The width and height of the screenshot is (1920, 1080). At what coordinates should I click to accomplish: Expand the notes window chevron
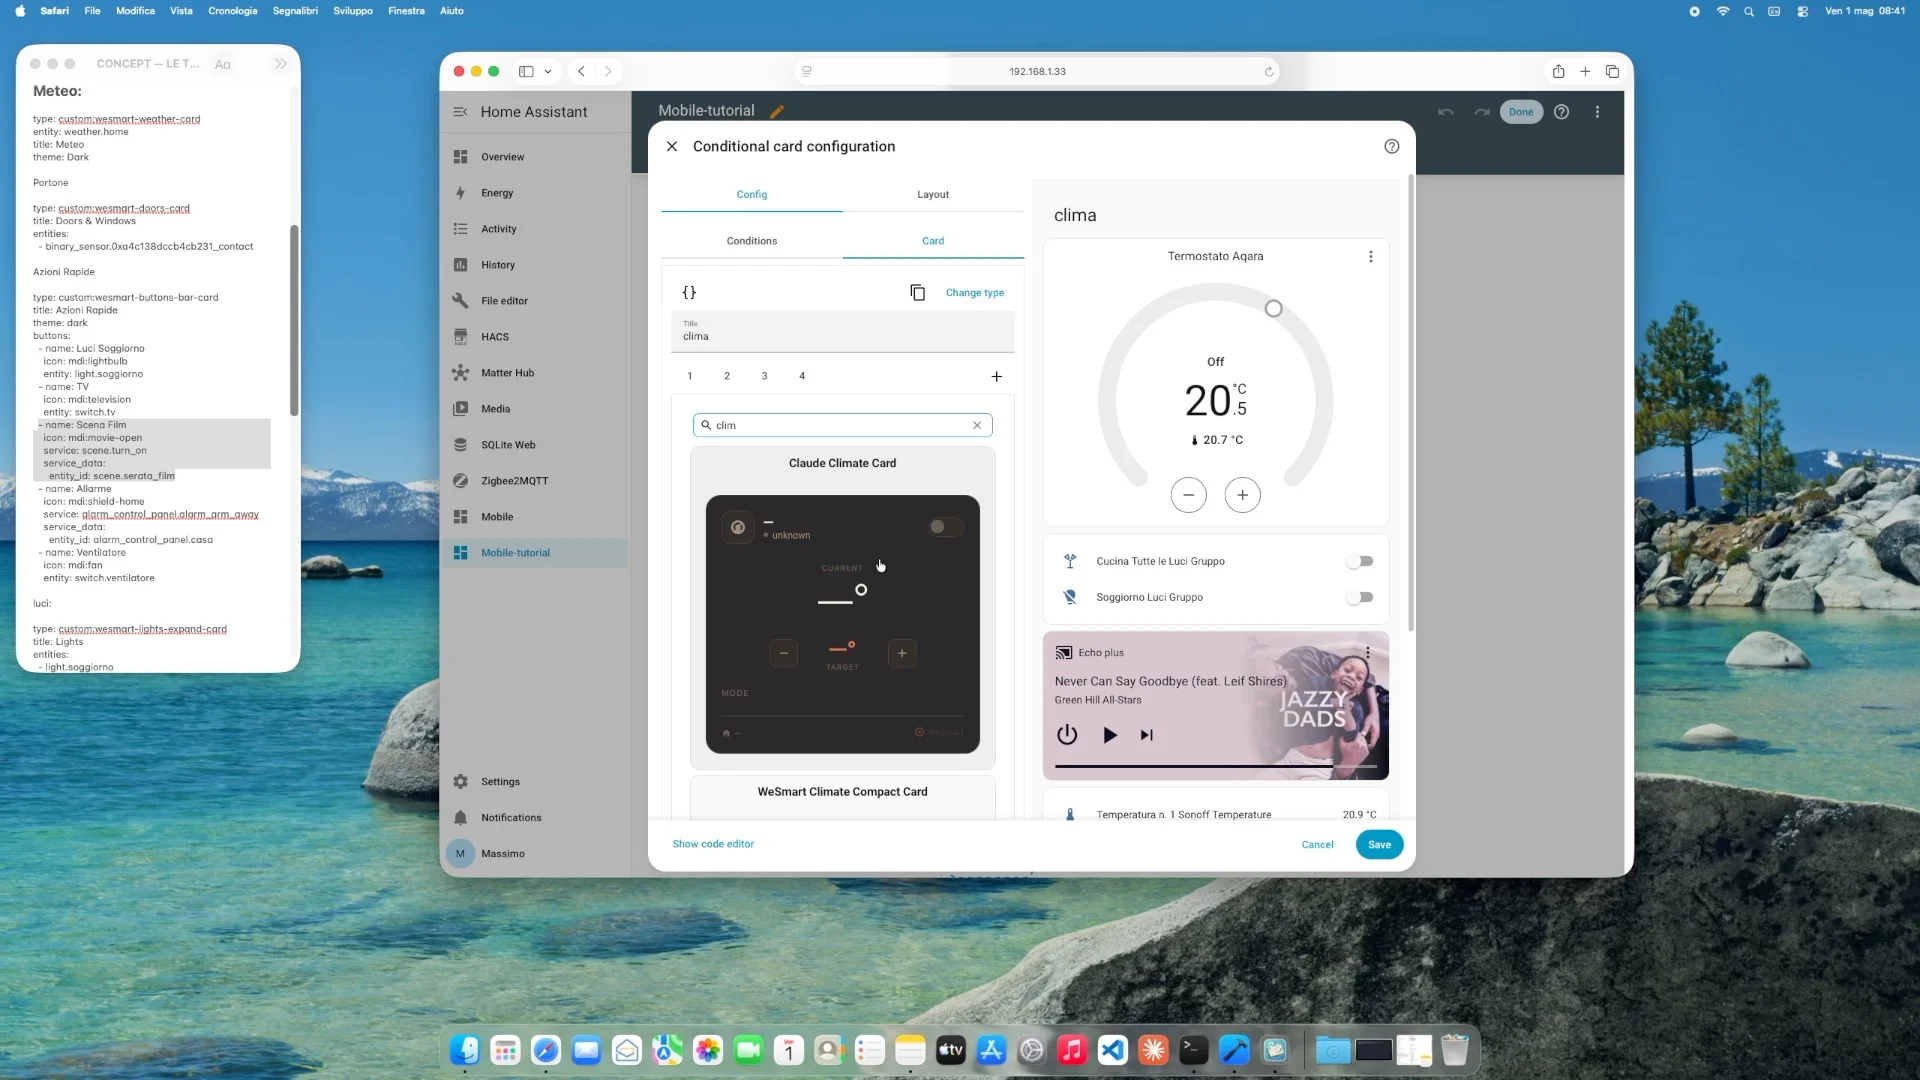click(281, 64)
